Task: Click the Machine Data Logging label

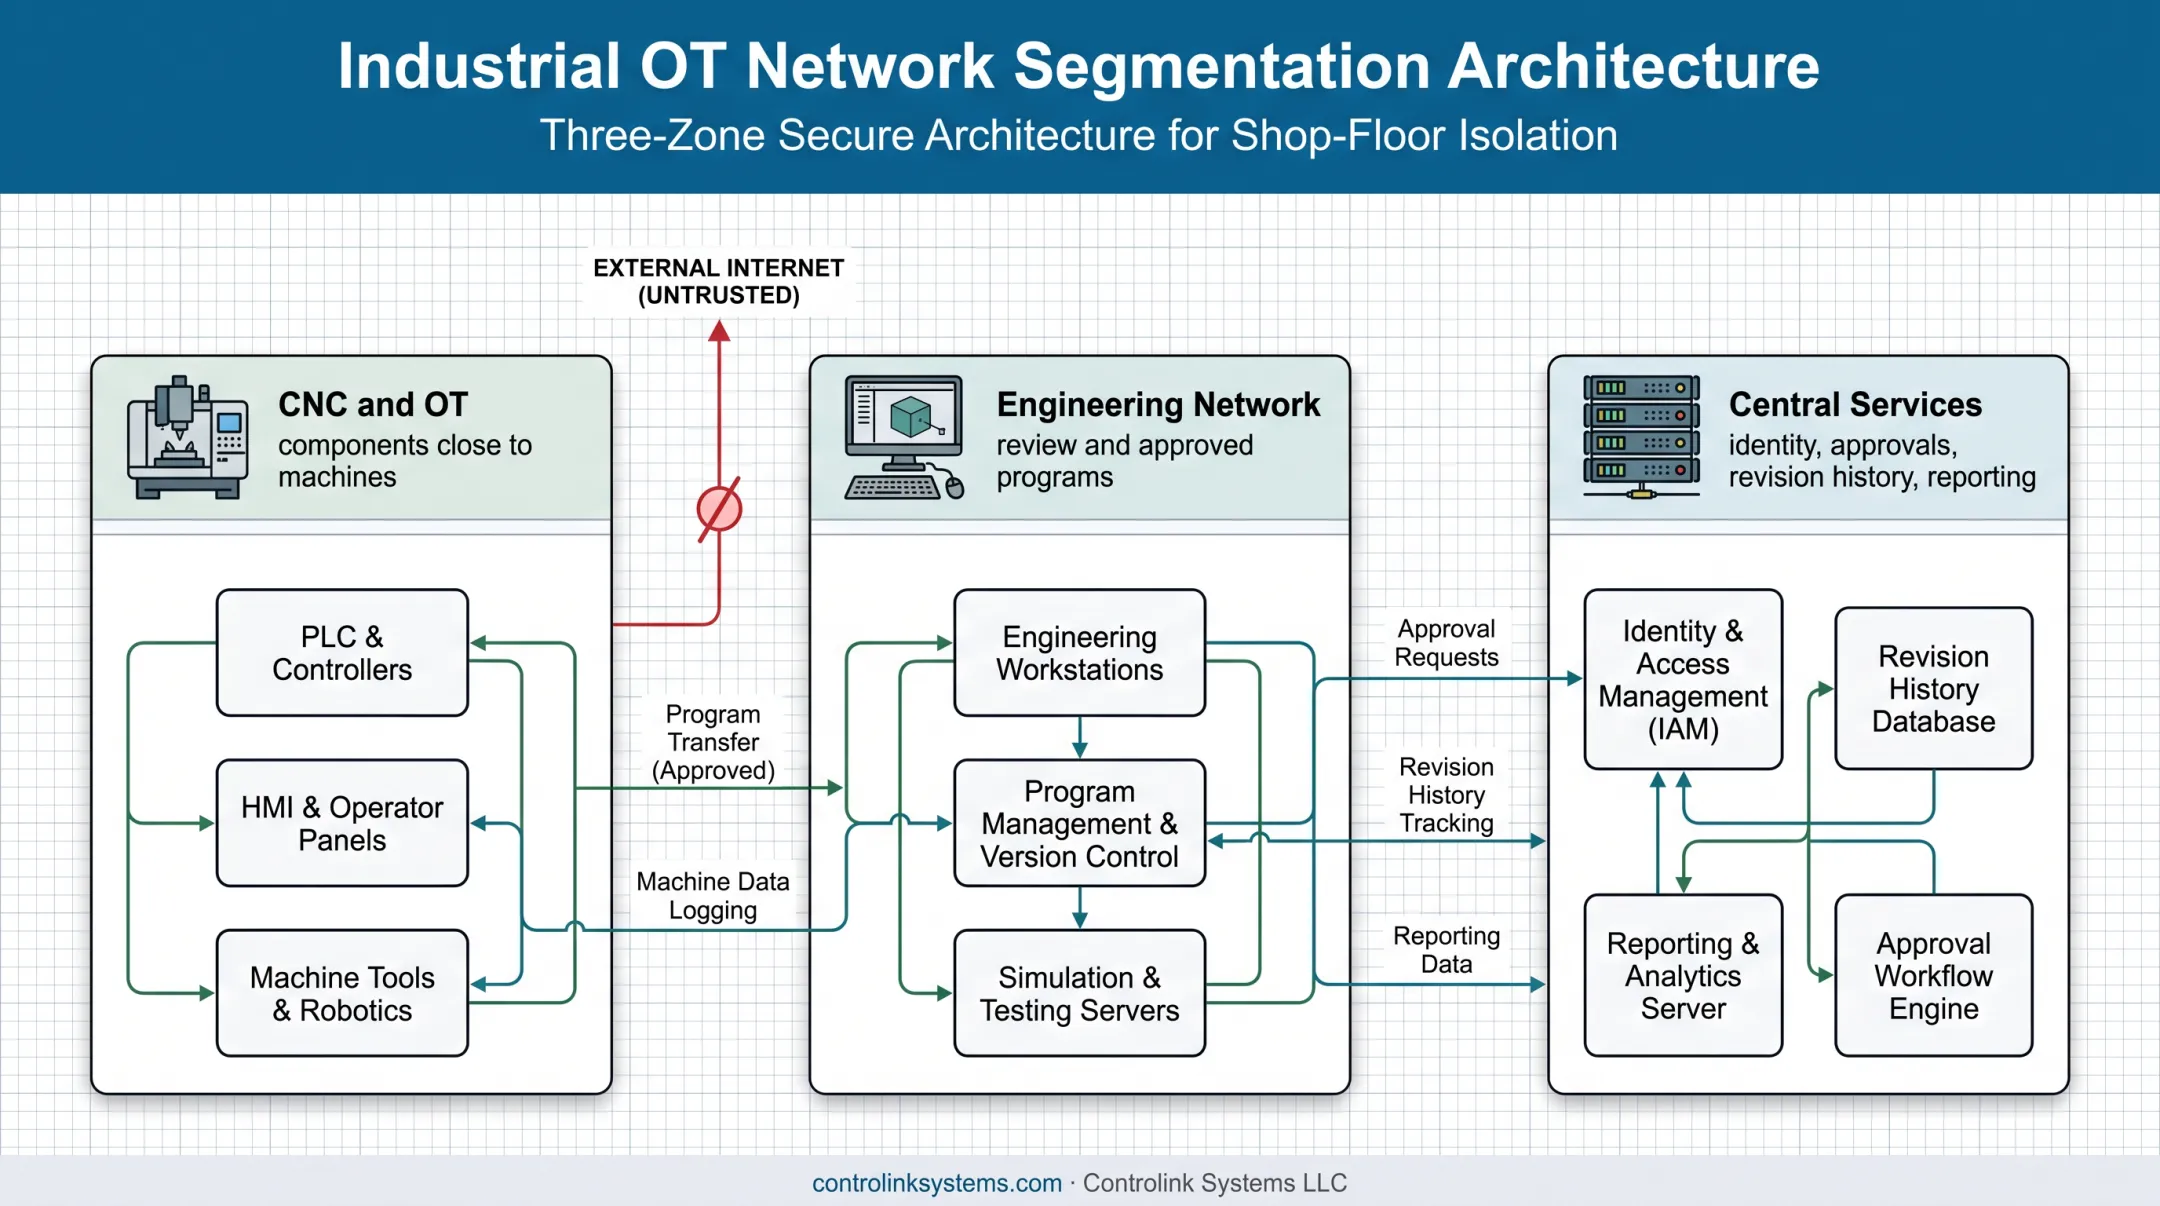Action: point(713,896)
